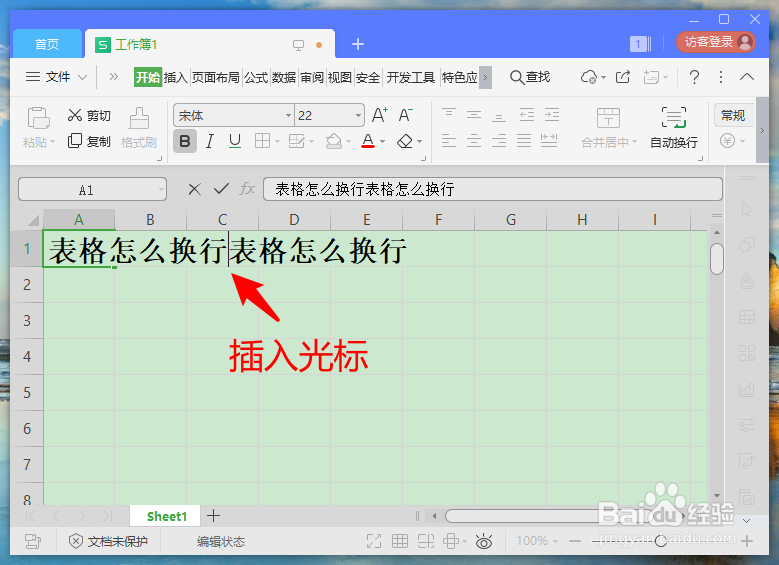The image size is (779, 565).
Task: Select row header 3
Action: click(27, 321)
